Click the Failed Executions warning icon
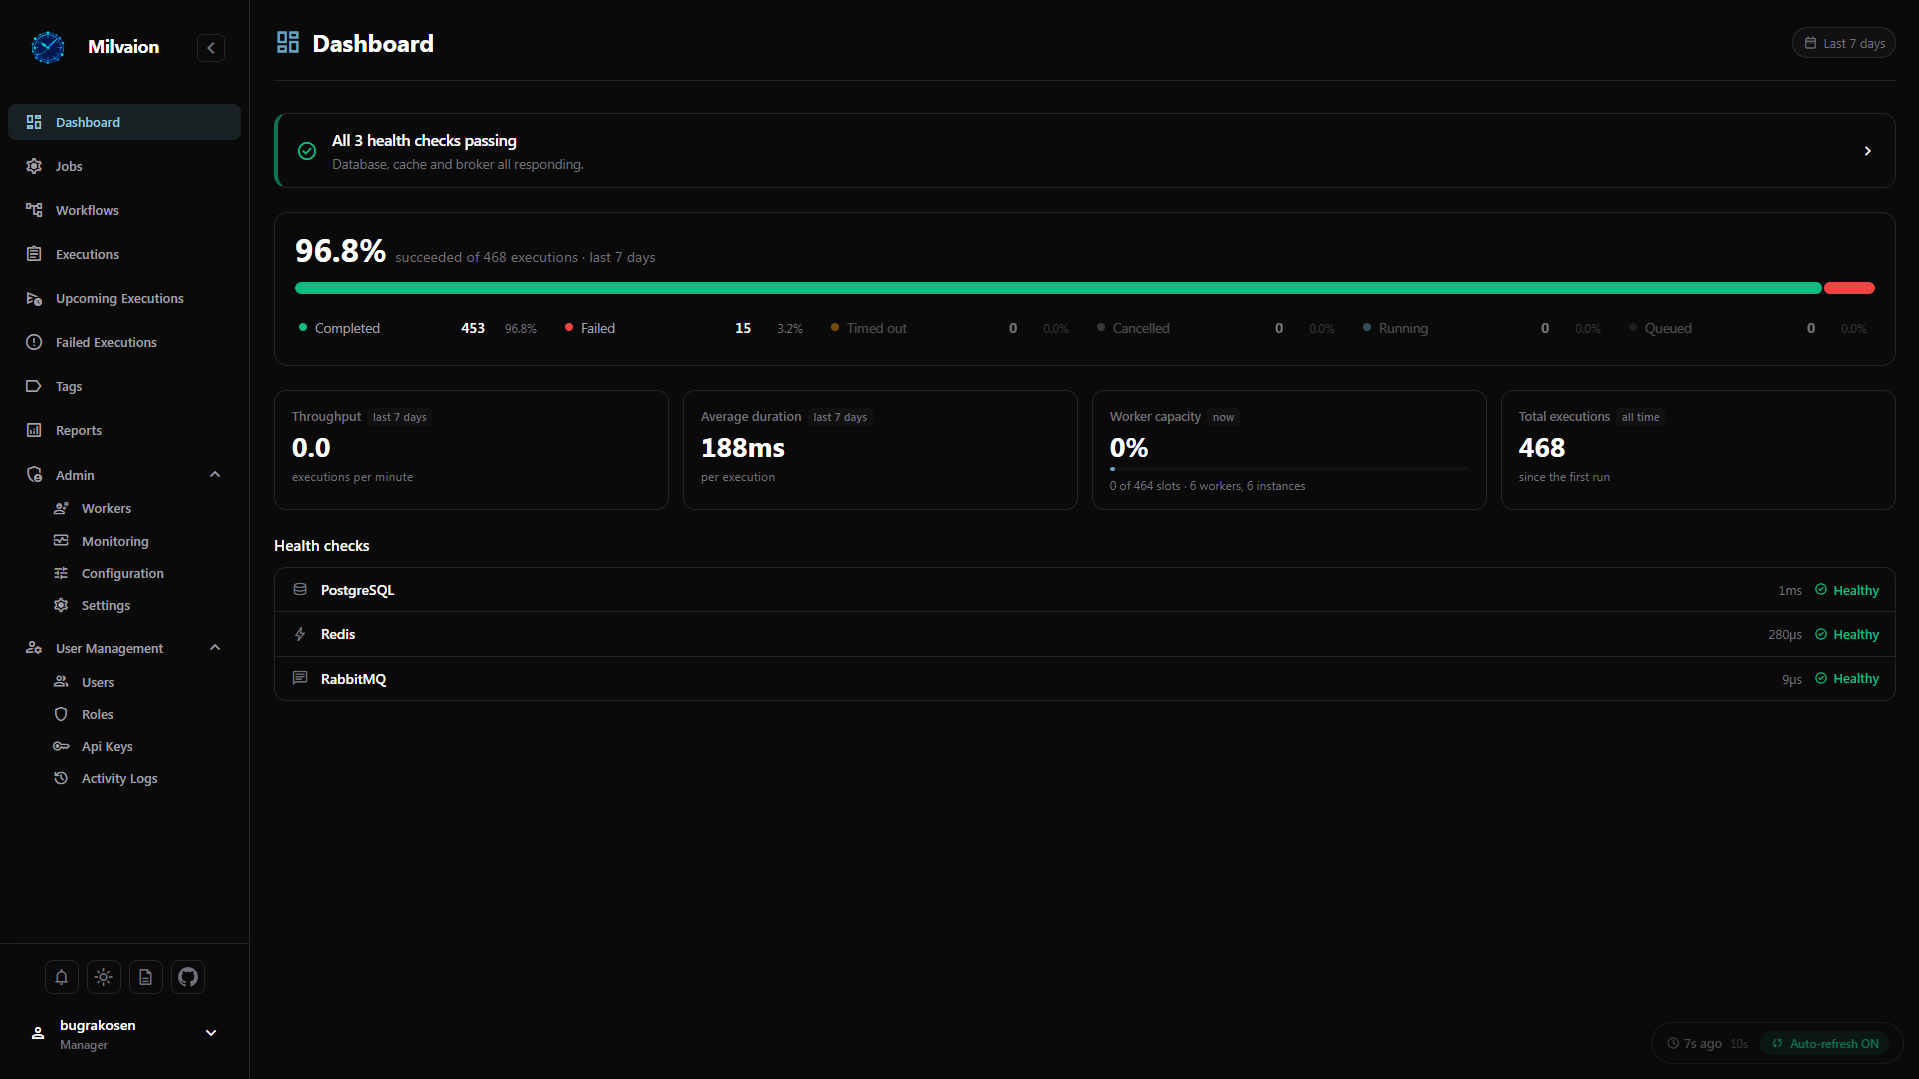 click(x=34, y=342)
